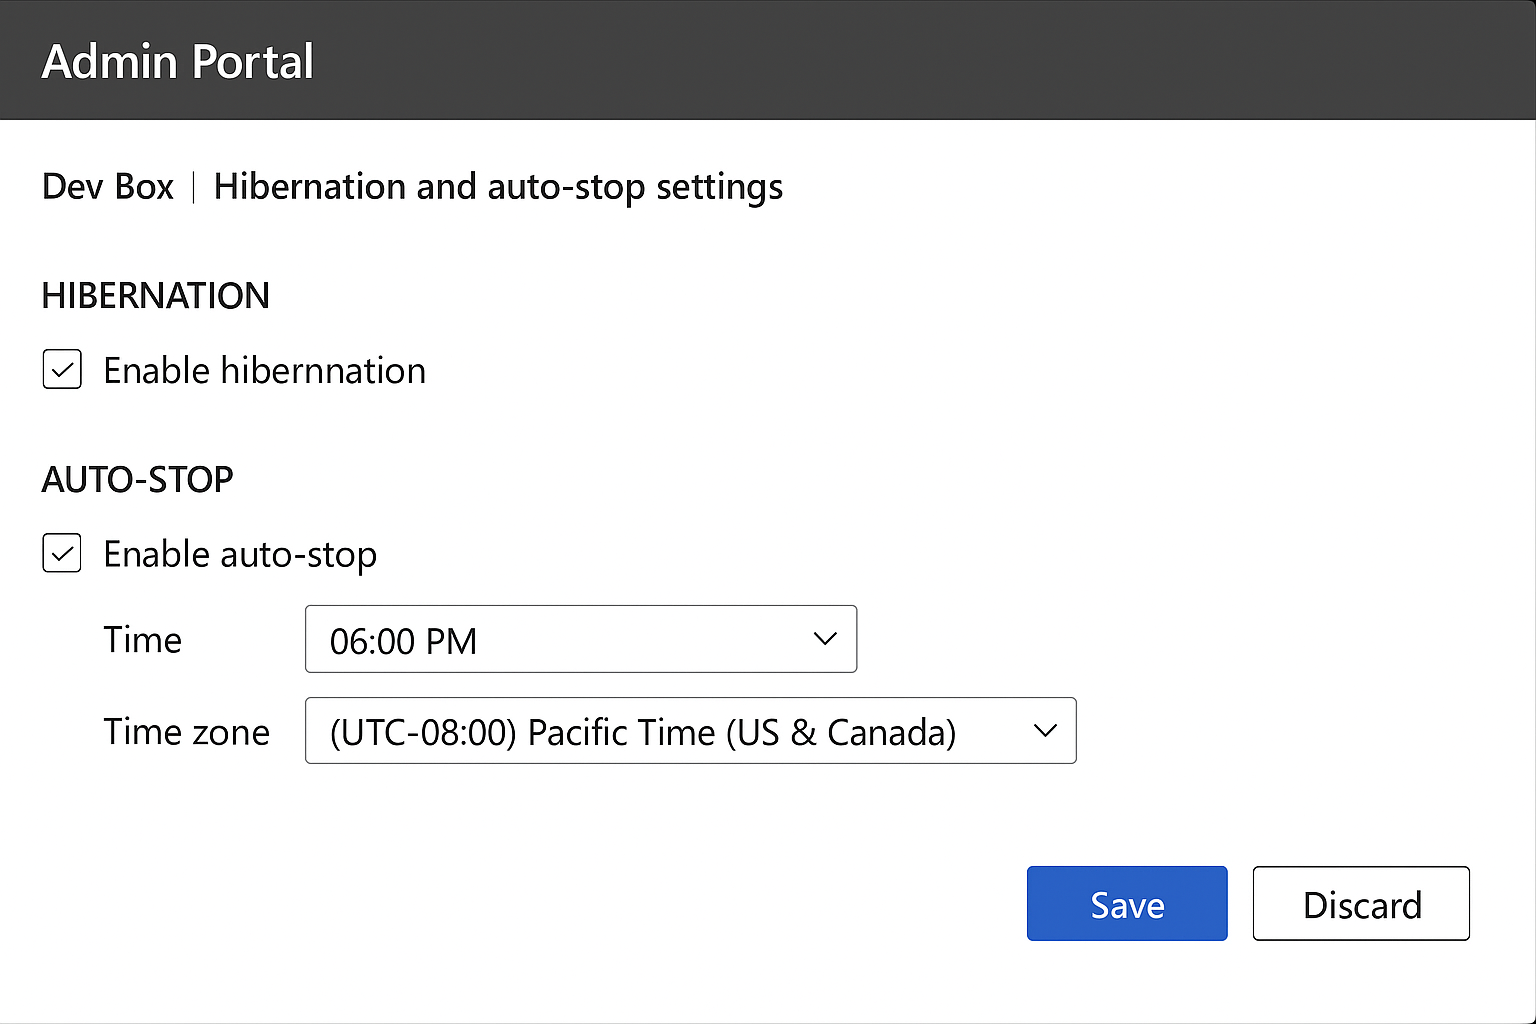Image resolution: width=1536 pixels, height=1024 pixels.
Task: Open the Pacific Time time zone dropdown
Action: (x=690, y=731)
